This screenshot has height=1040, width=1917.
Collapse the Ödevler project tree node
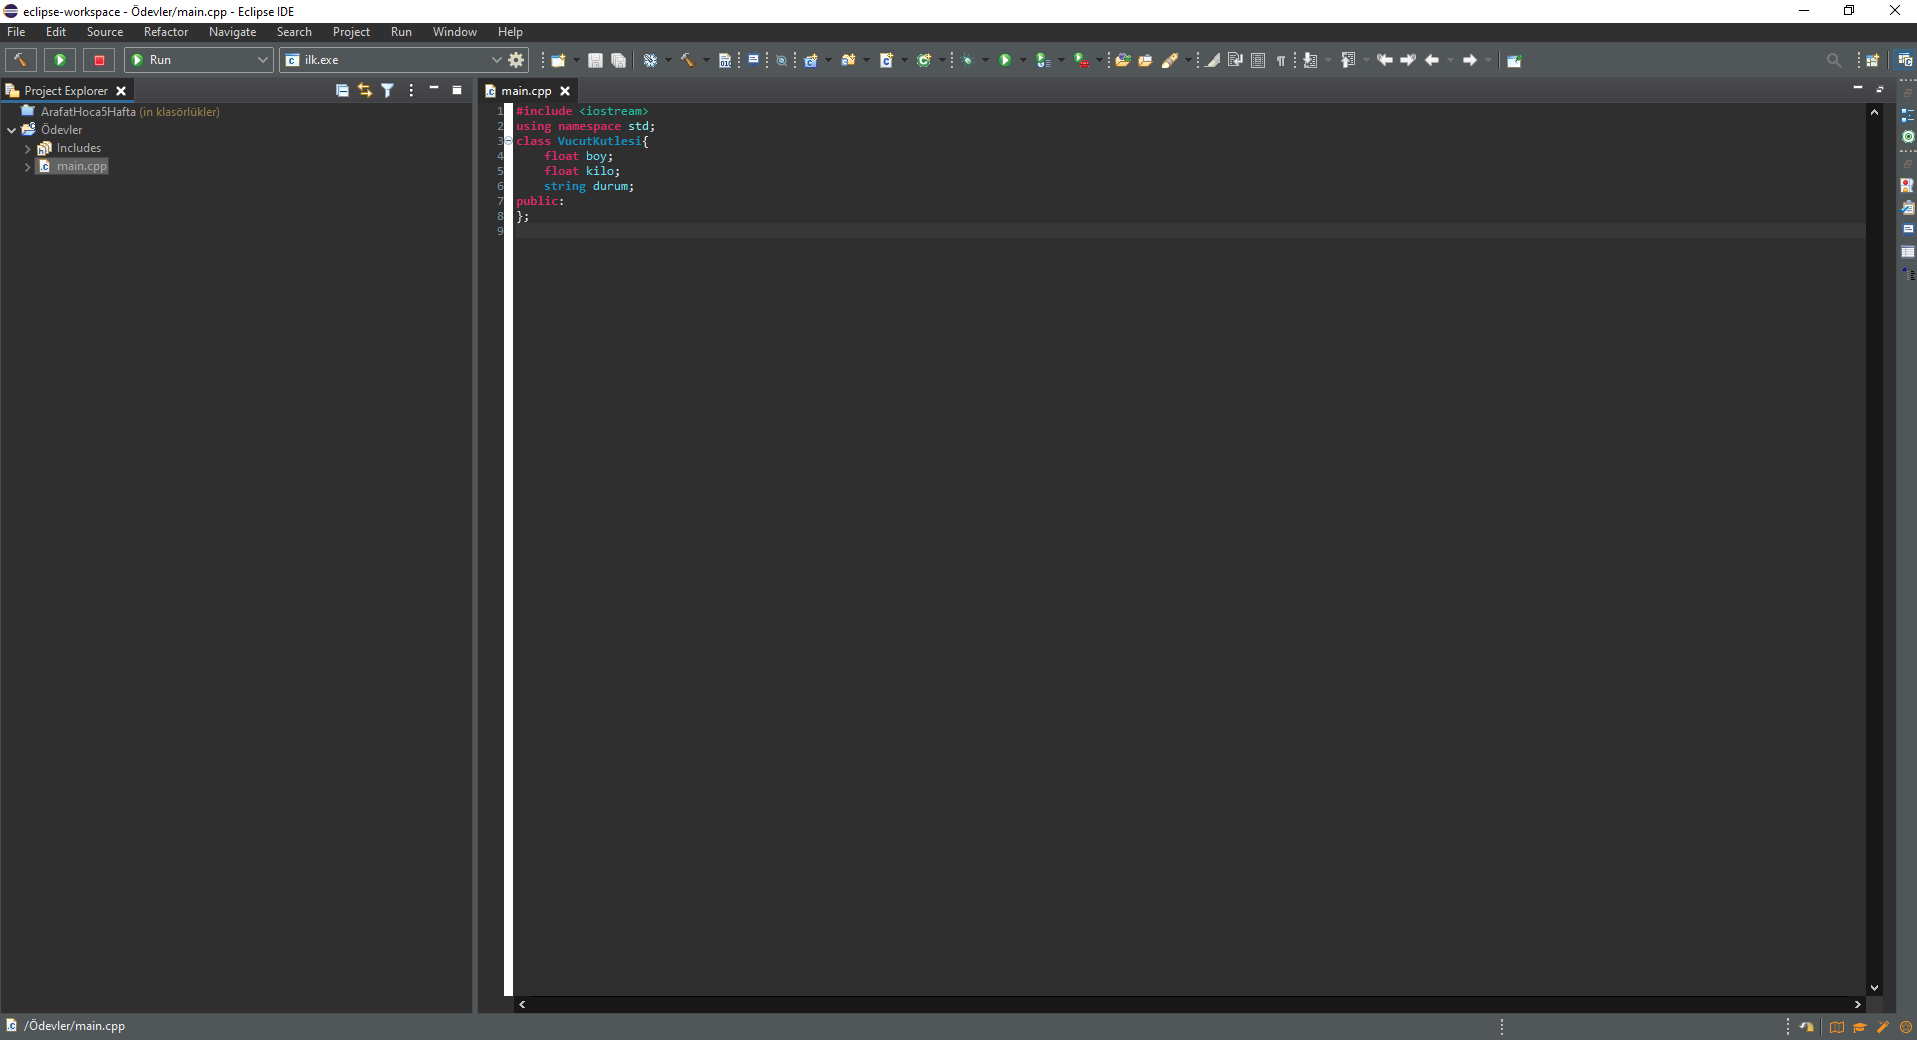12,130
